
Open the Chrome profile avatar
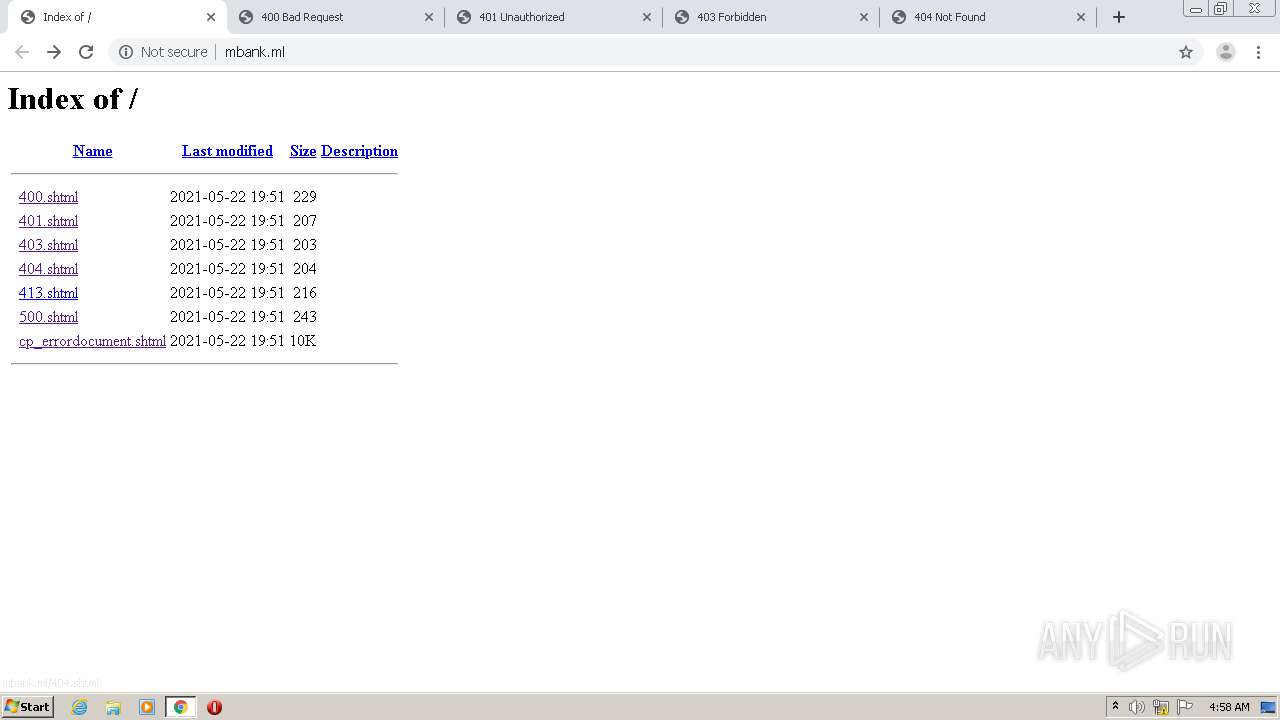pos(1226,52)
